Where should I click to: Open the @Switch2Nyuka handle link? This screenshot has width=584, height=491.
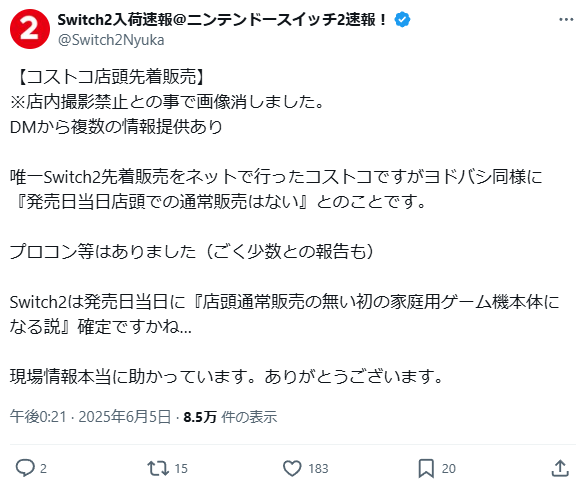[x=111, y=40]
